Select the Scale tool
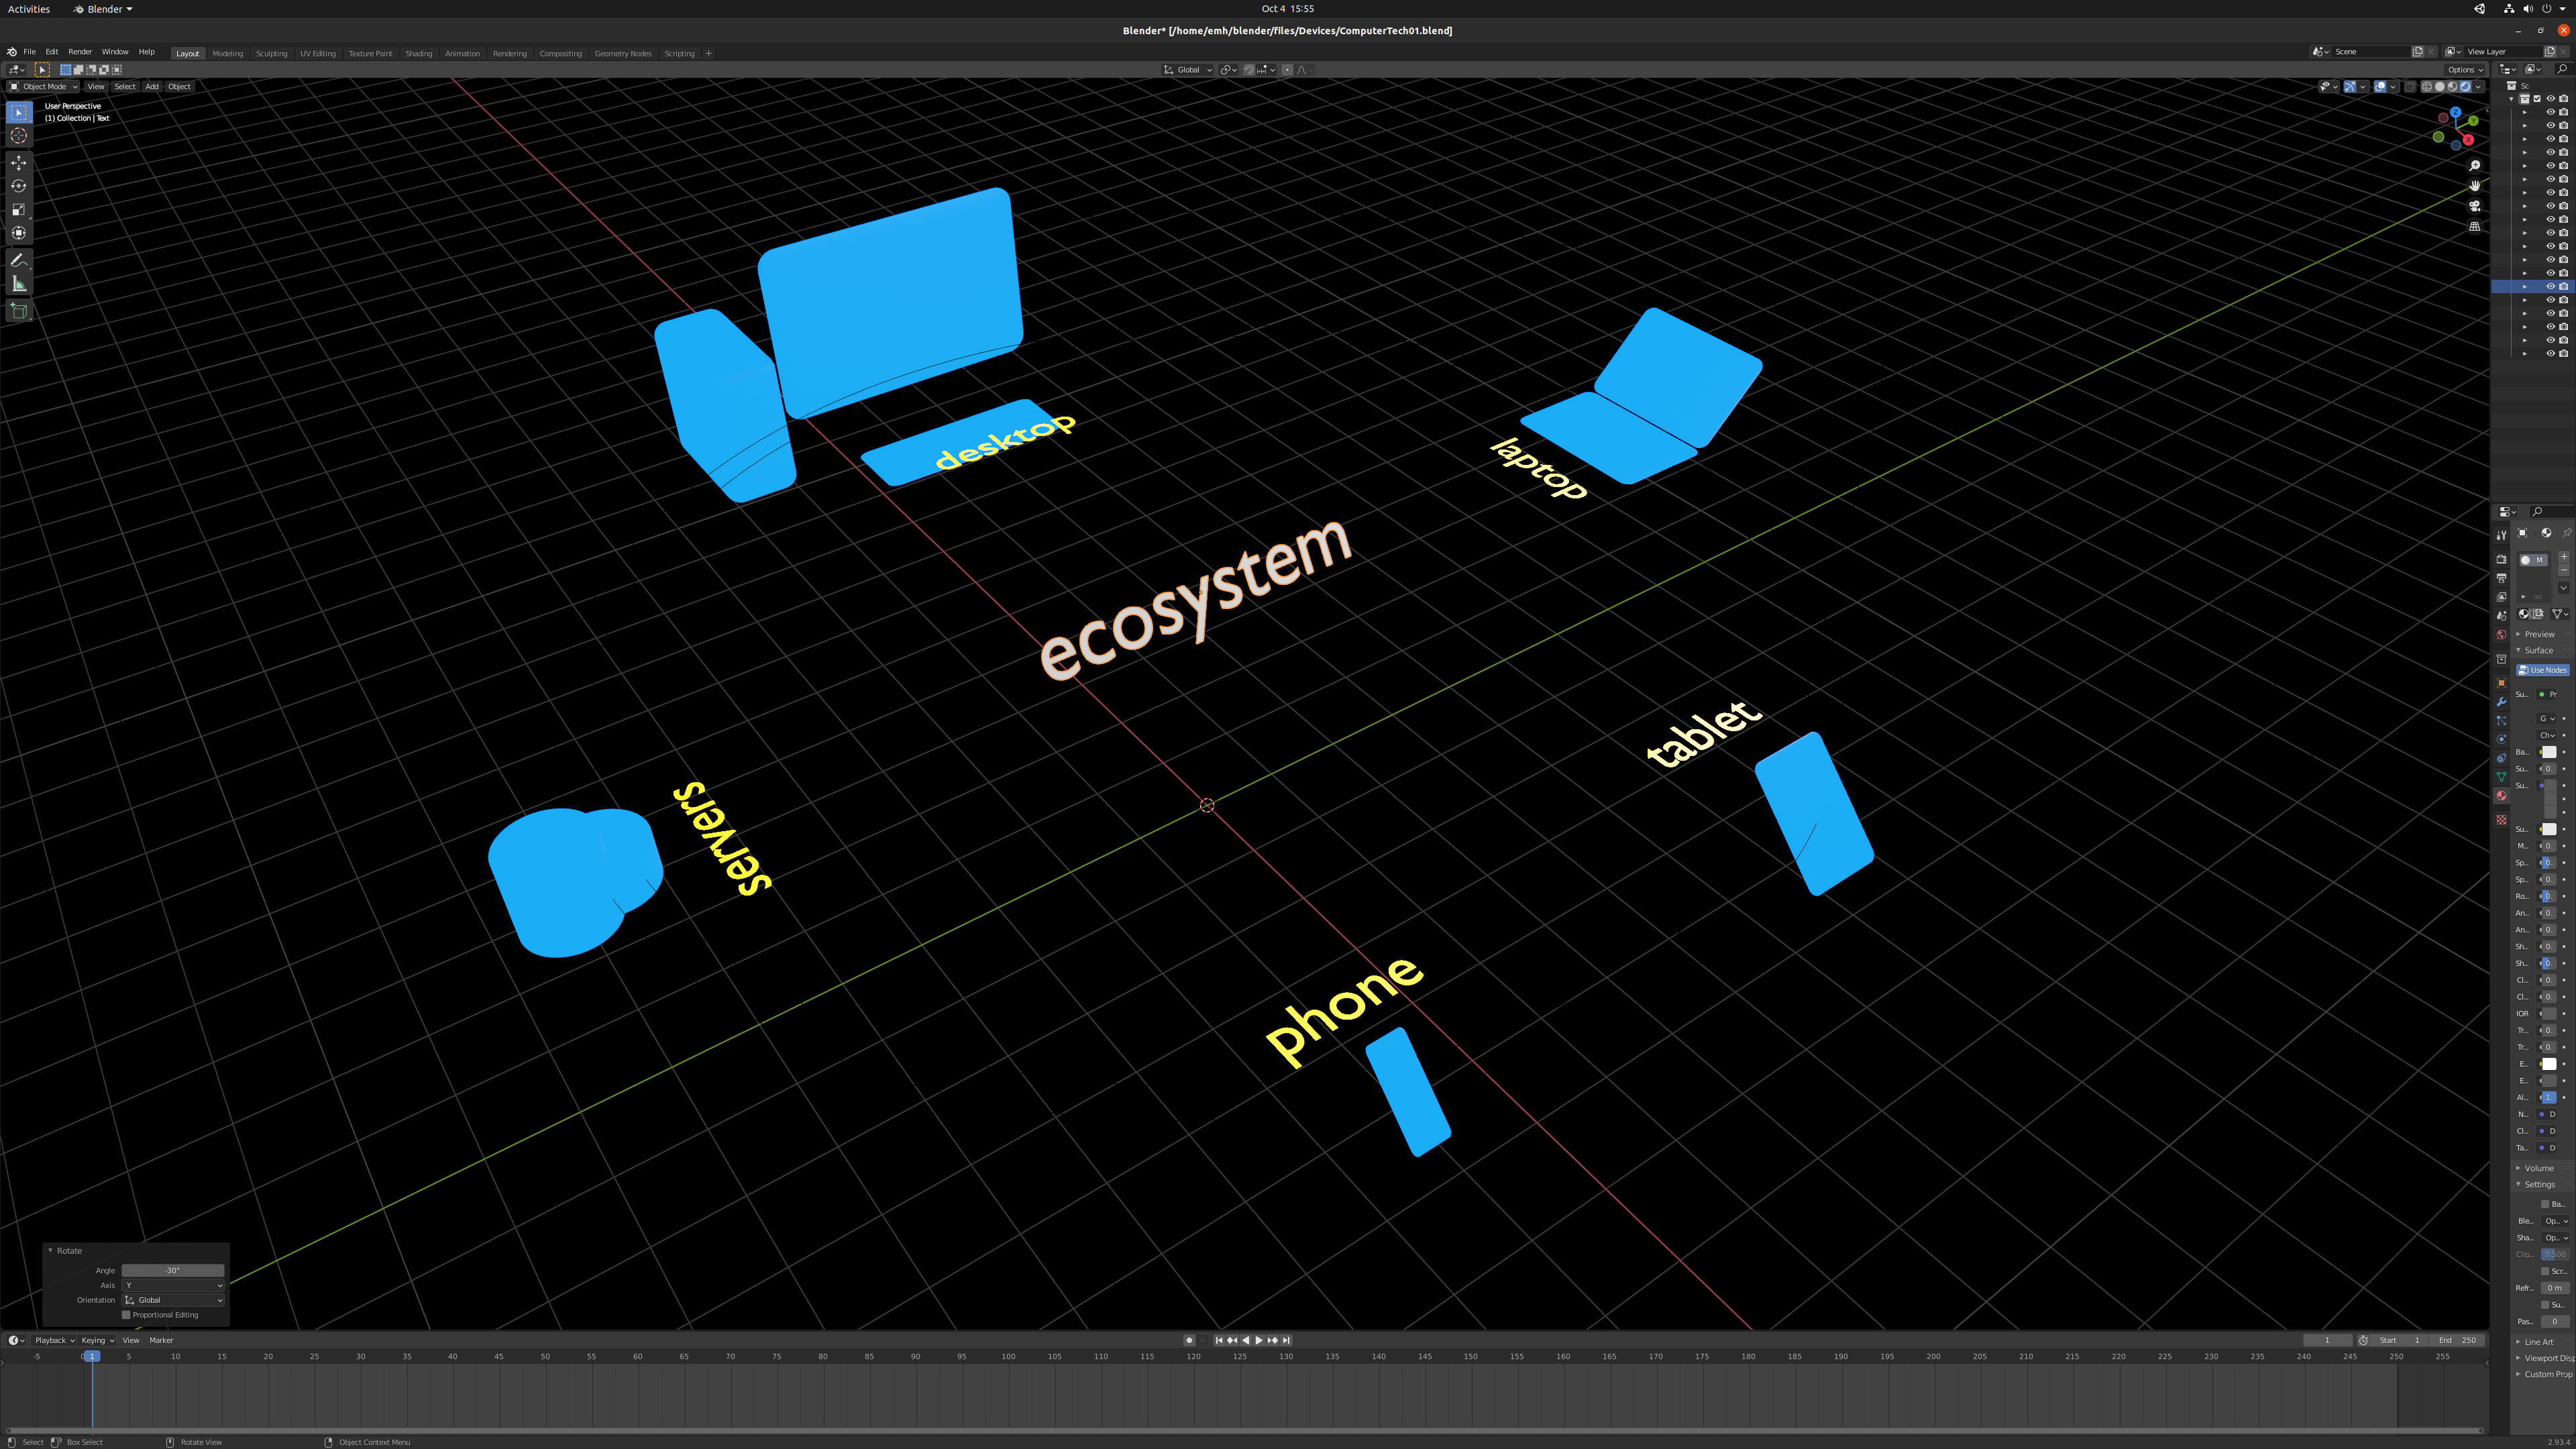Screen dimensions: 2576x1449 [x=18, y=210]
